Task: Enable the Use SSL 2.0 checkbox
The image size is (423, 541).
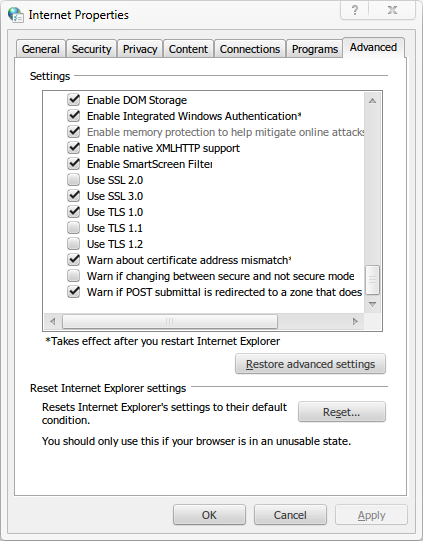Action: (73, 180)
